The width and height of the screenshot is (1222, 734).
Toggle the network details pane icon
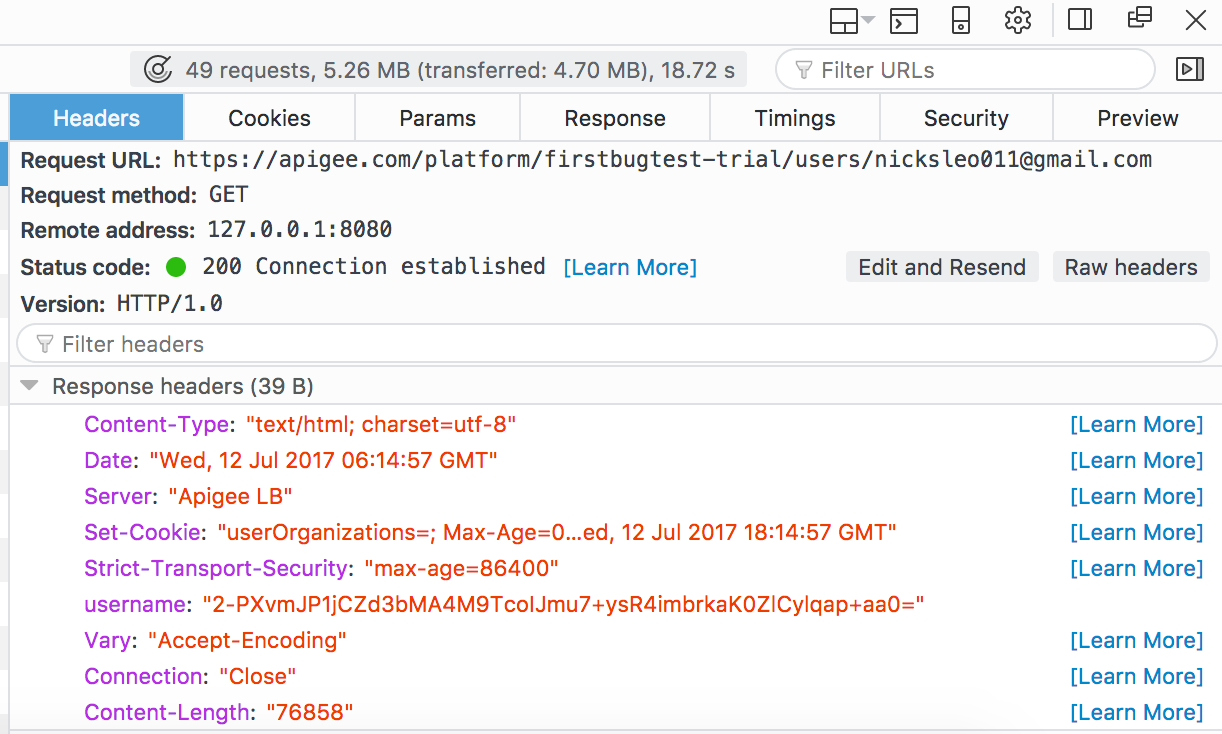(1189, 69)
